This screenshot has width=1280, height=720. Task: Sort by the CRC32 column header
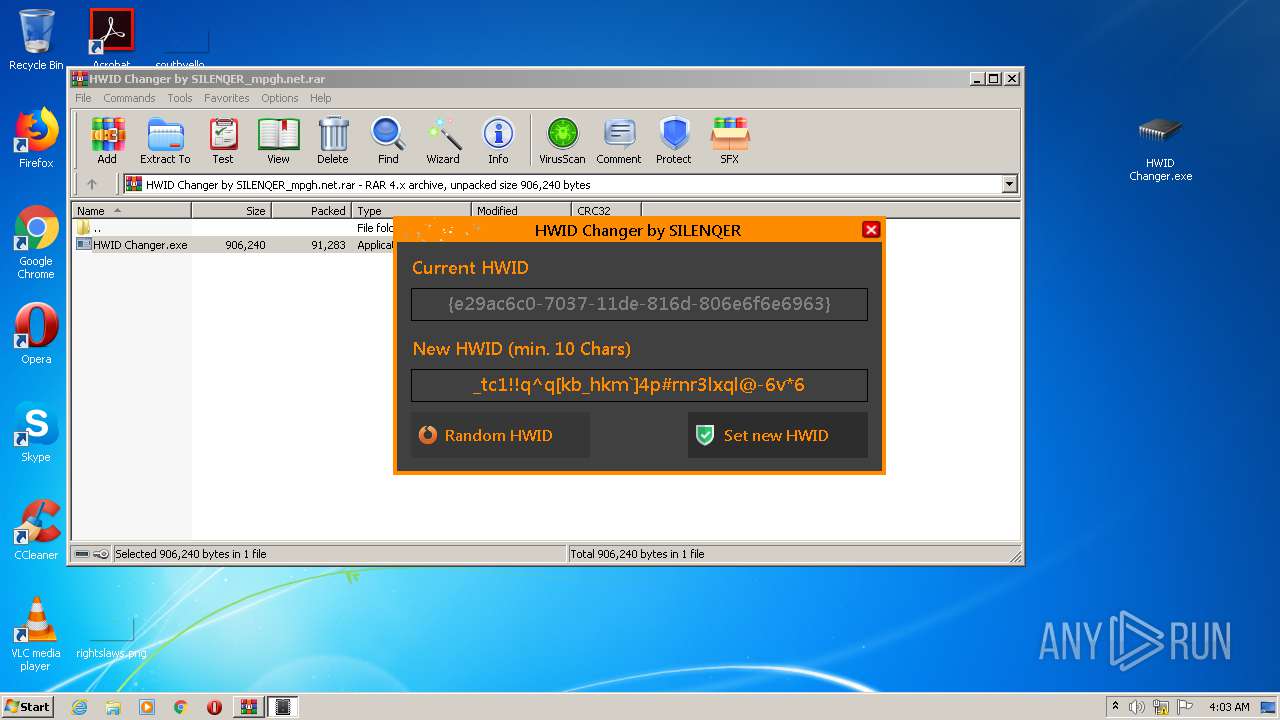[x=606, y=210]
